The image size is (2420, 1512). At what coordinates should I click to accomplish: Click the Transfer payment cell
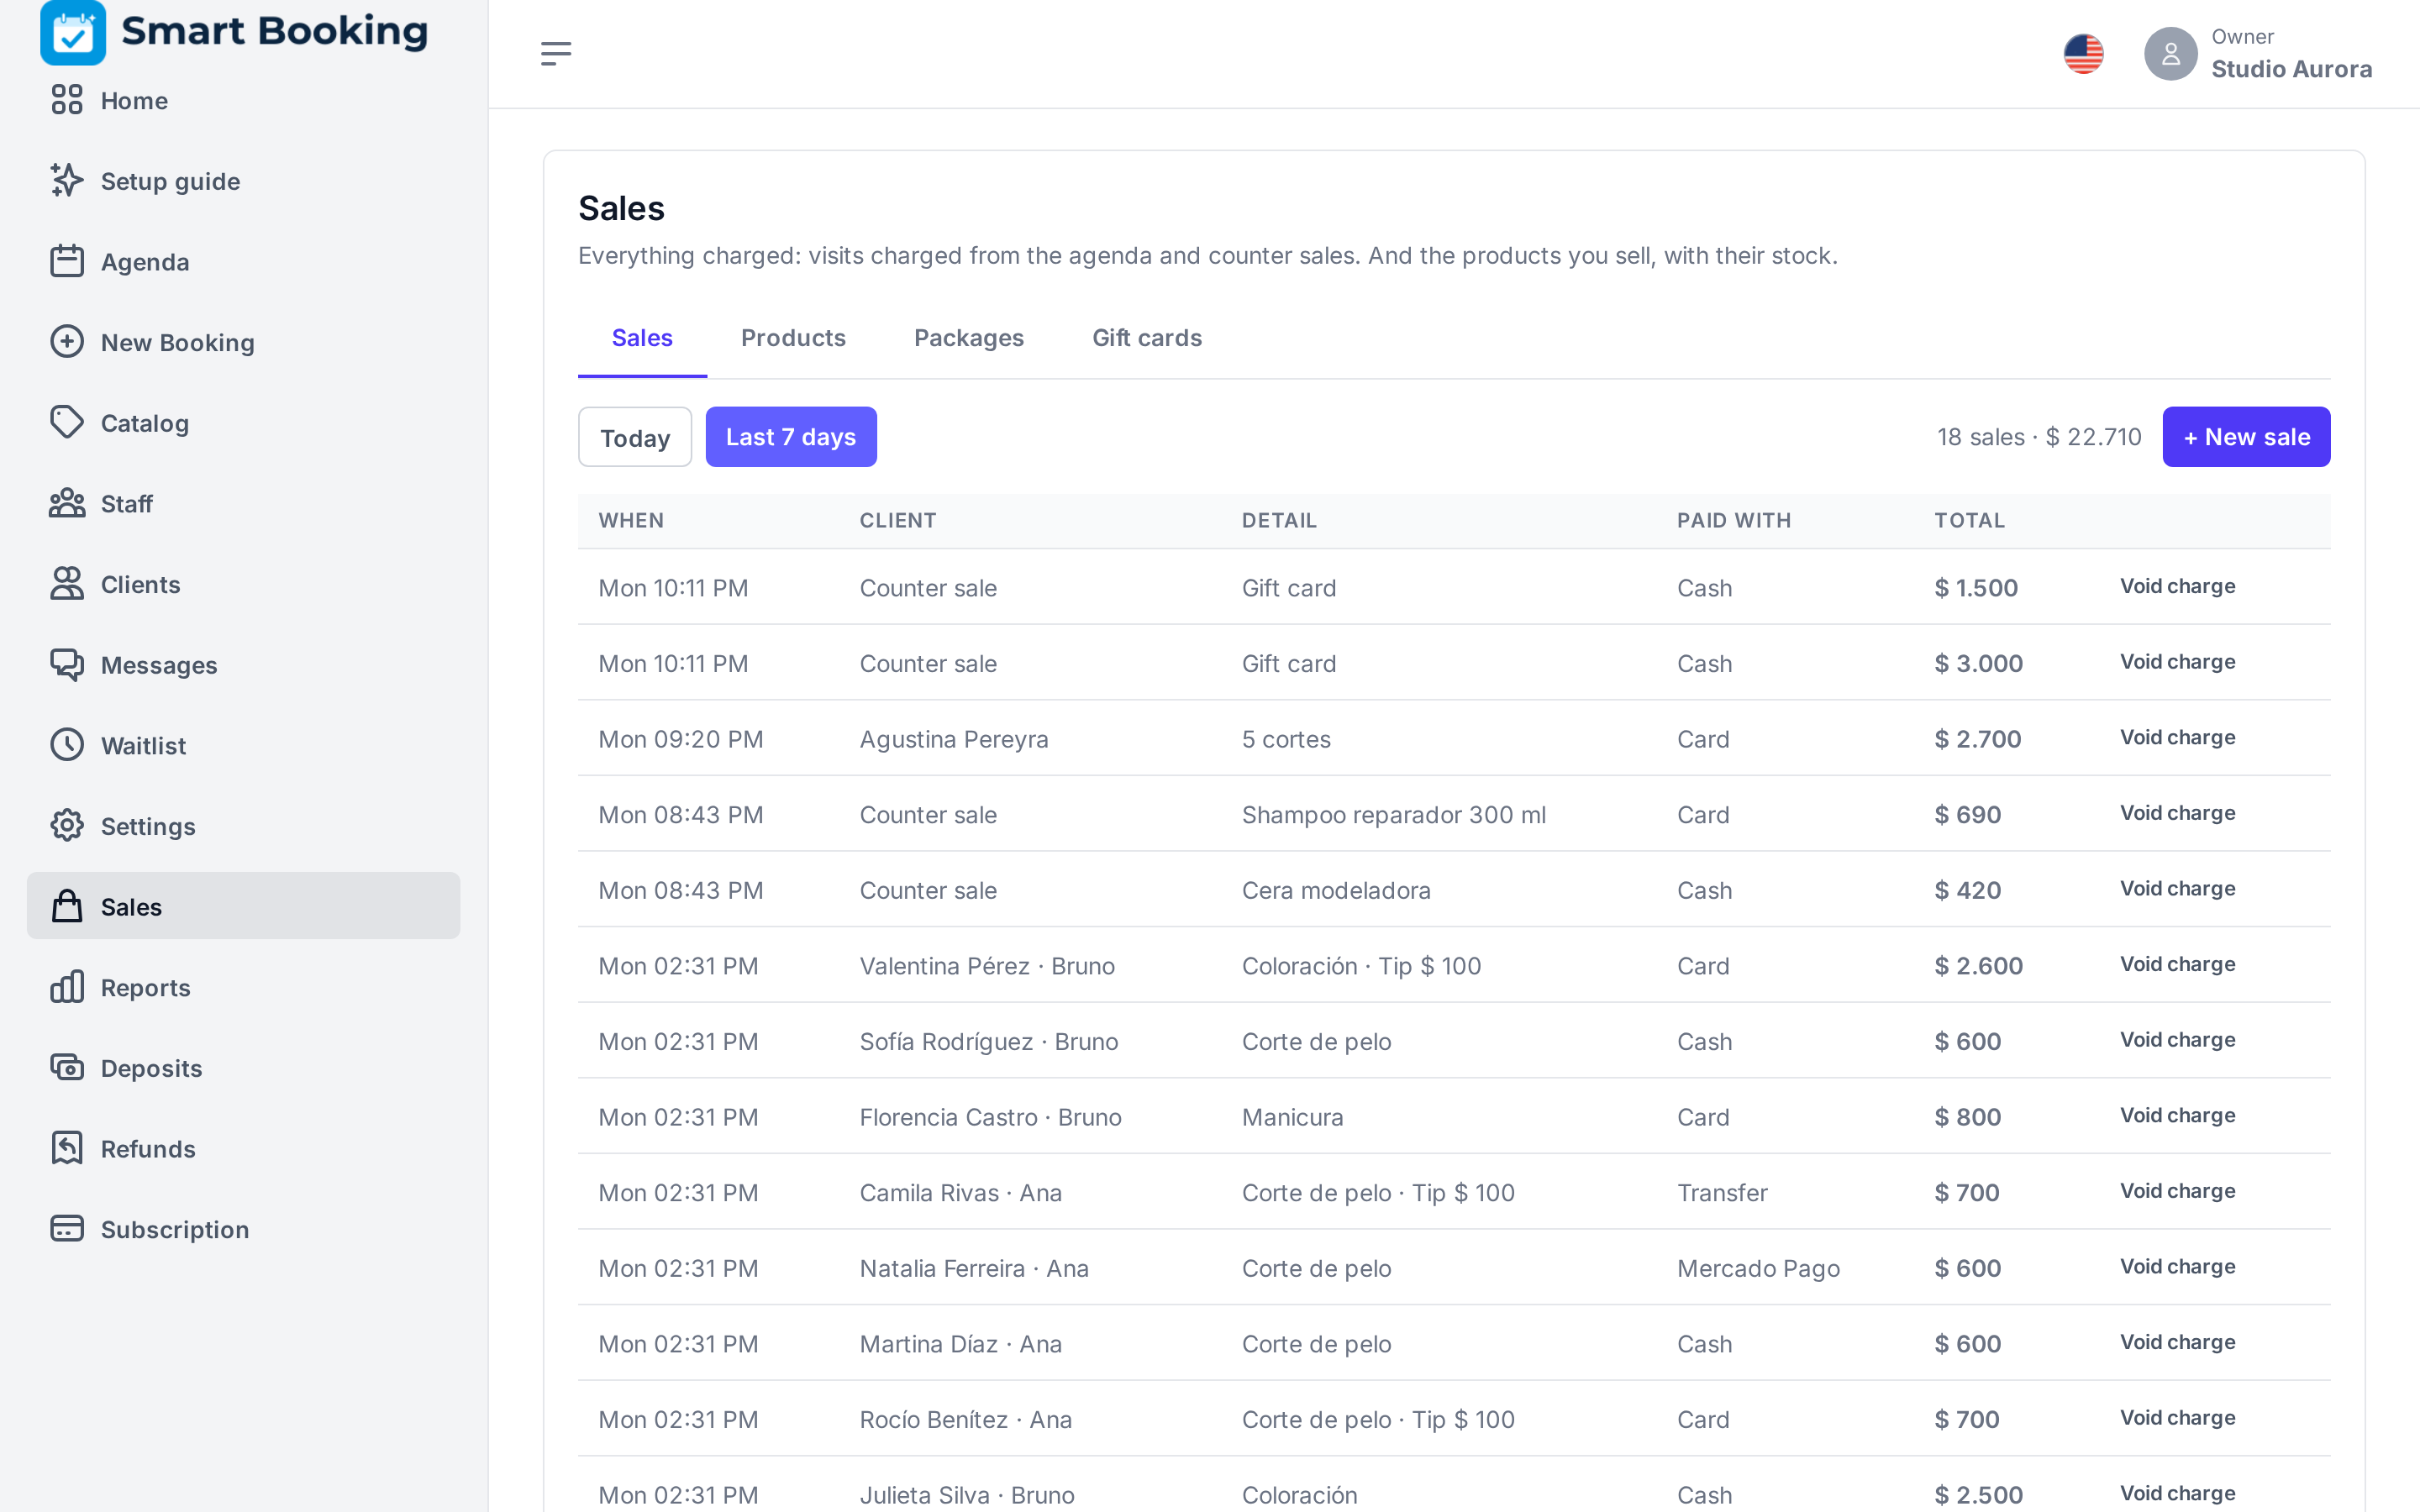[1722, 1193]
